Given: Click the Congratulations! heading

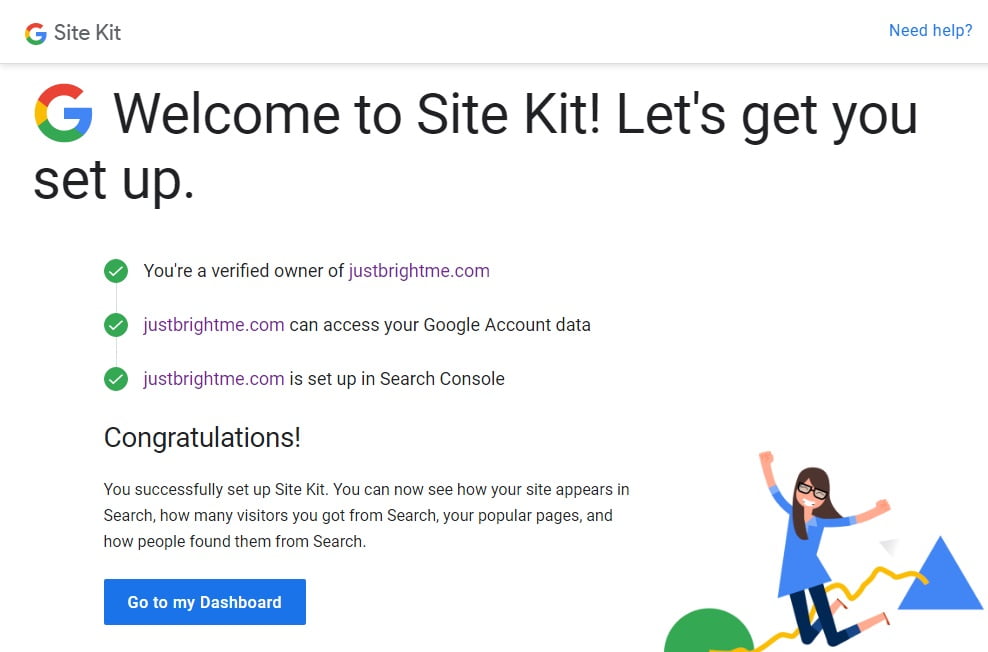Looking at the screenshot, I should (x=202, y=437).
